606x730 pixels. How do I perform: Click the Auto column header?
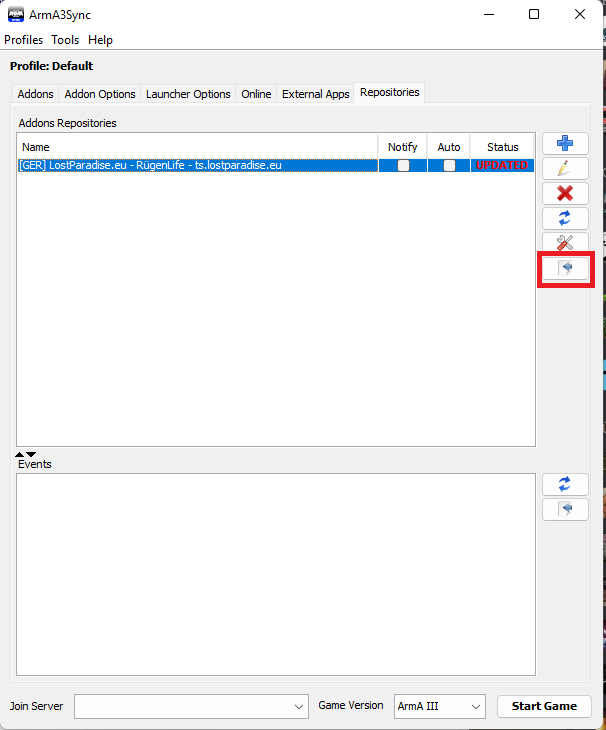tap(449, 147)
